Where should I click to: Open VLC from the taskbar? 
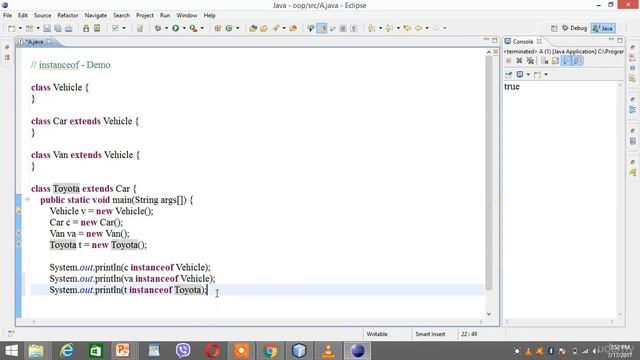pos(328,351)
